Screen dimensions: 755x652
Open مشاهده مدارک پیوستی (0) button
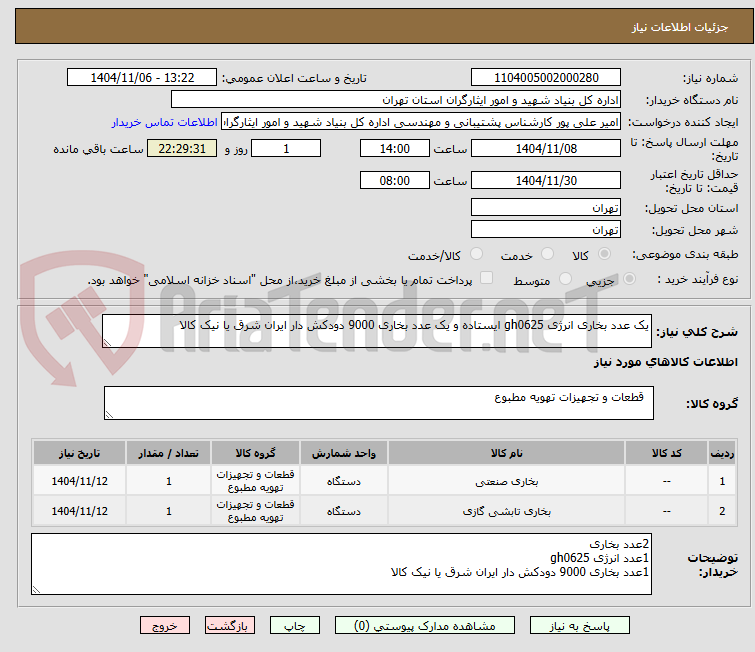[425, 626]
